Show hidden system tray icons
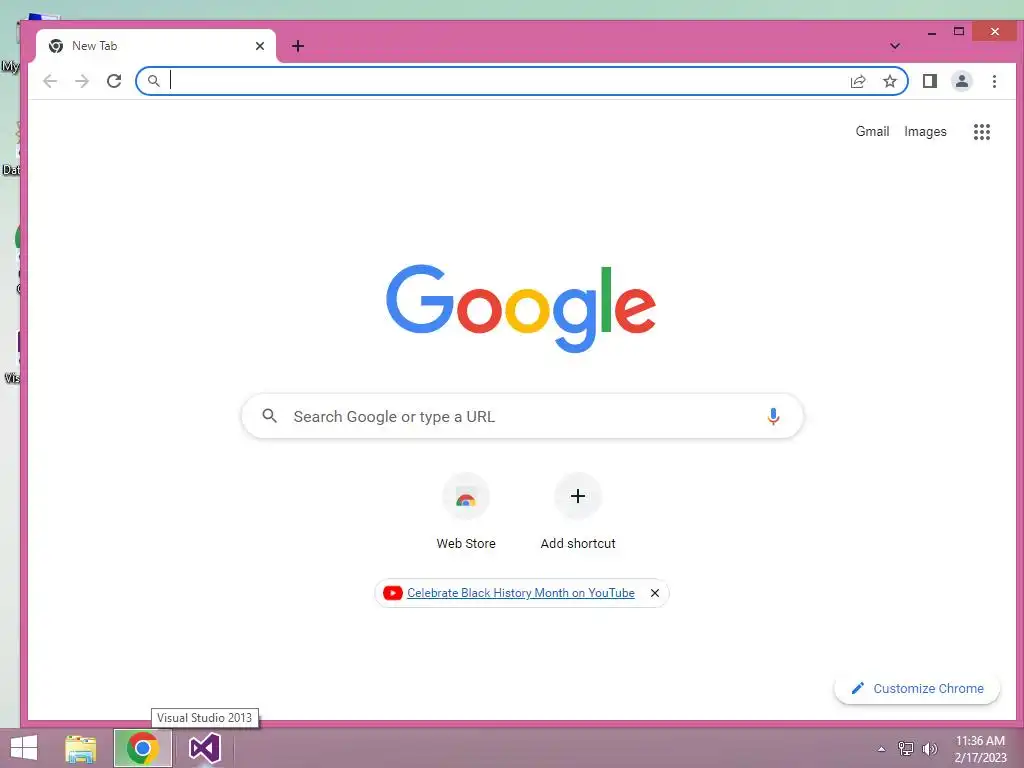 [x=882, y=749]
